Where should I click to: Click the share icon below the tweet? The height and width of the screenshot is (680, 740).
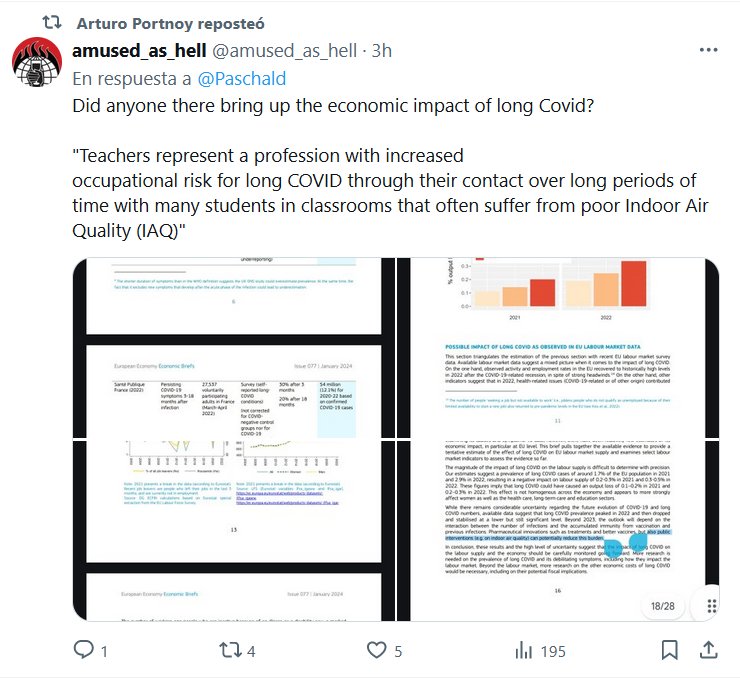coord(712,650)
